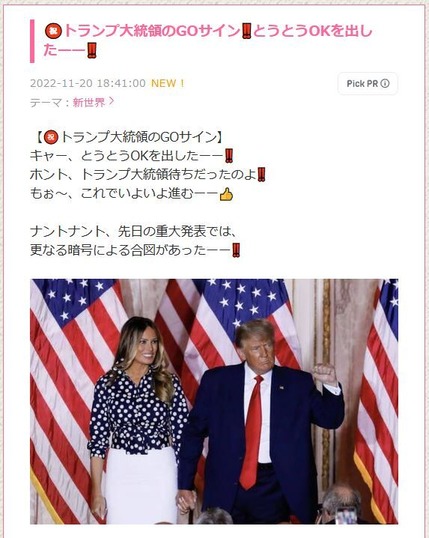Click exclamation emoji after とうとうOKを出したーー in body
This screenshot has height=538, width=429.
coord(229,156)
